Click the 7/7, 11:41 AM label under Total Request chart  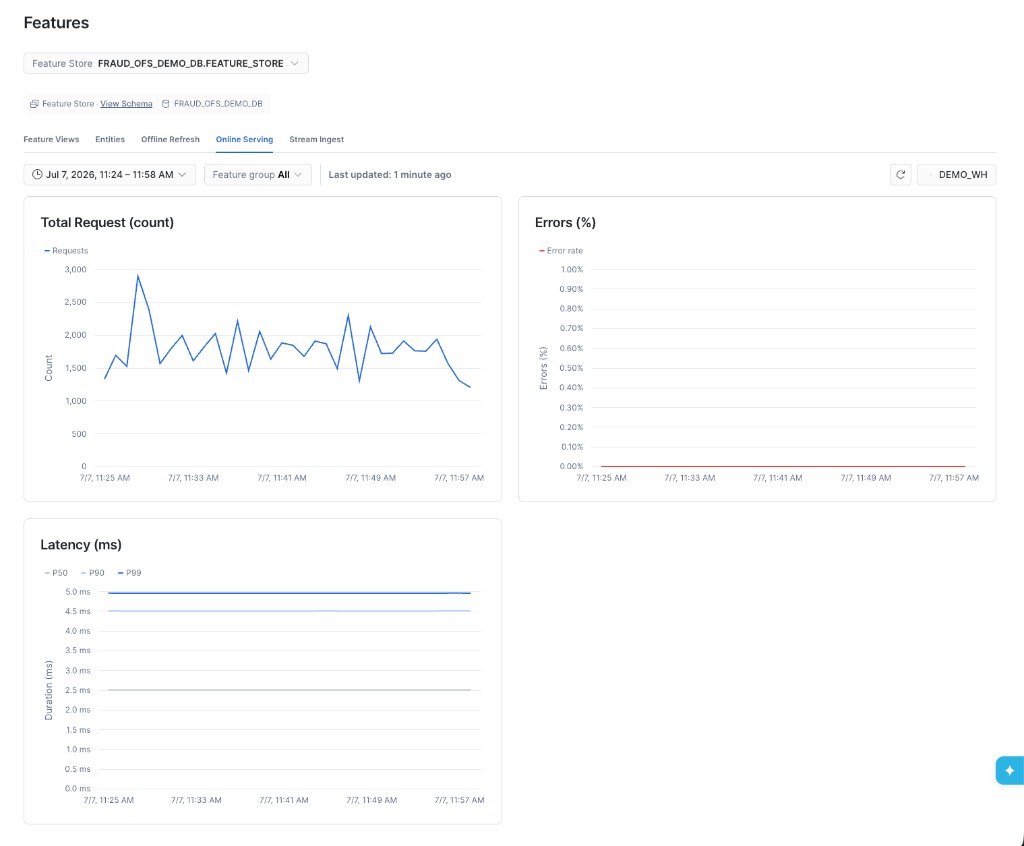coord(281,478)
